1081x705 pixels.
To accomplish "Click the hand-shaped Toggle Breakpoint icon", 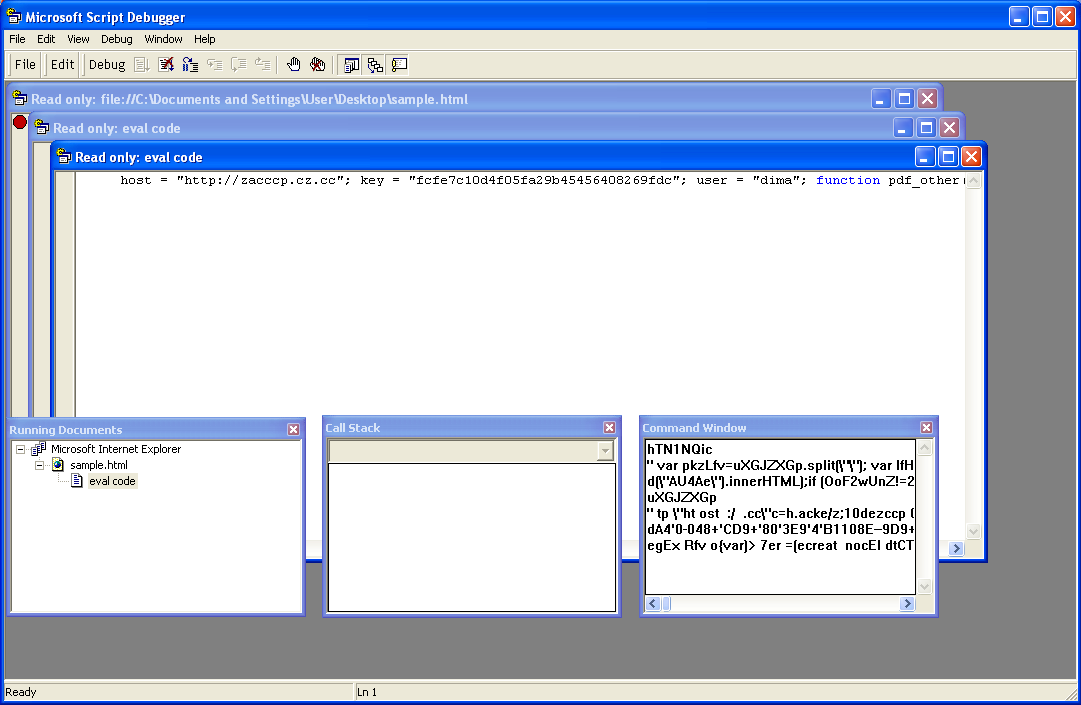I will 293,65.
